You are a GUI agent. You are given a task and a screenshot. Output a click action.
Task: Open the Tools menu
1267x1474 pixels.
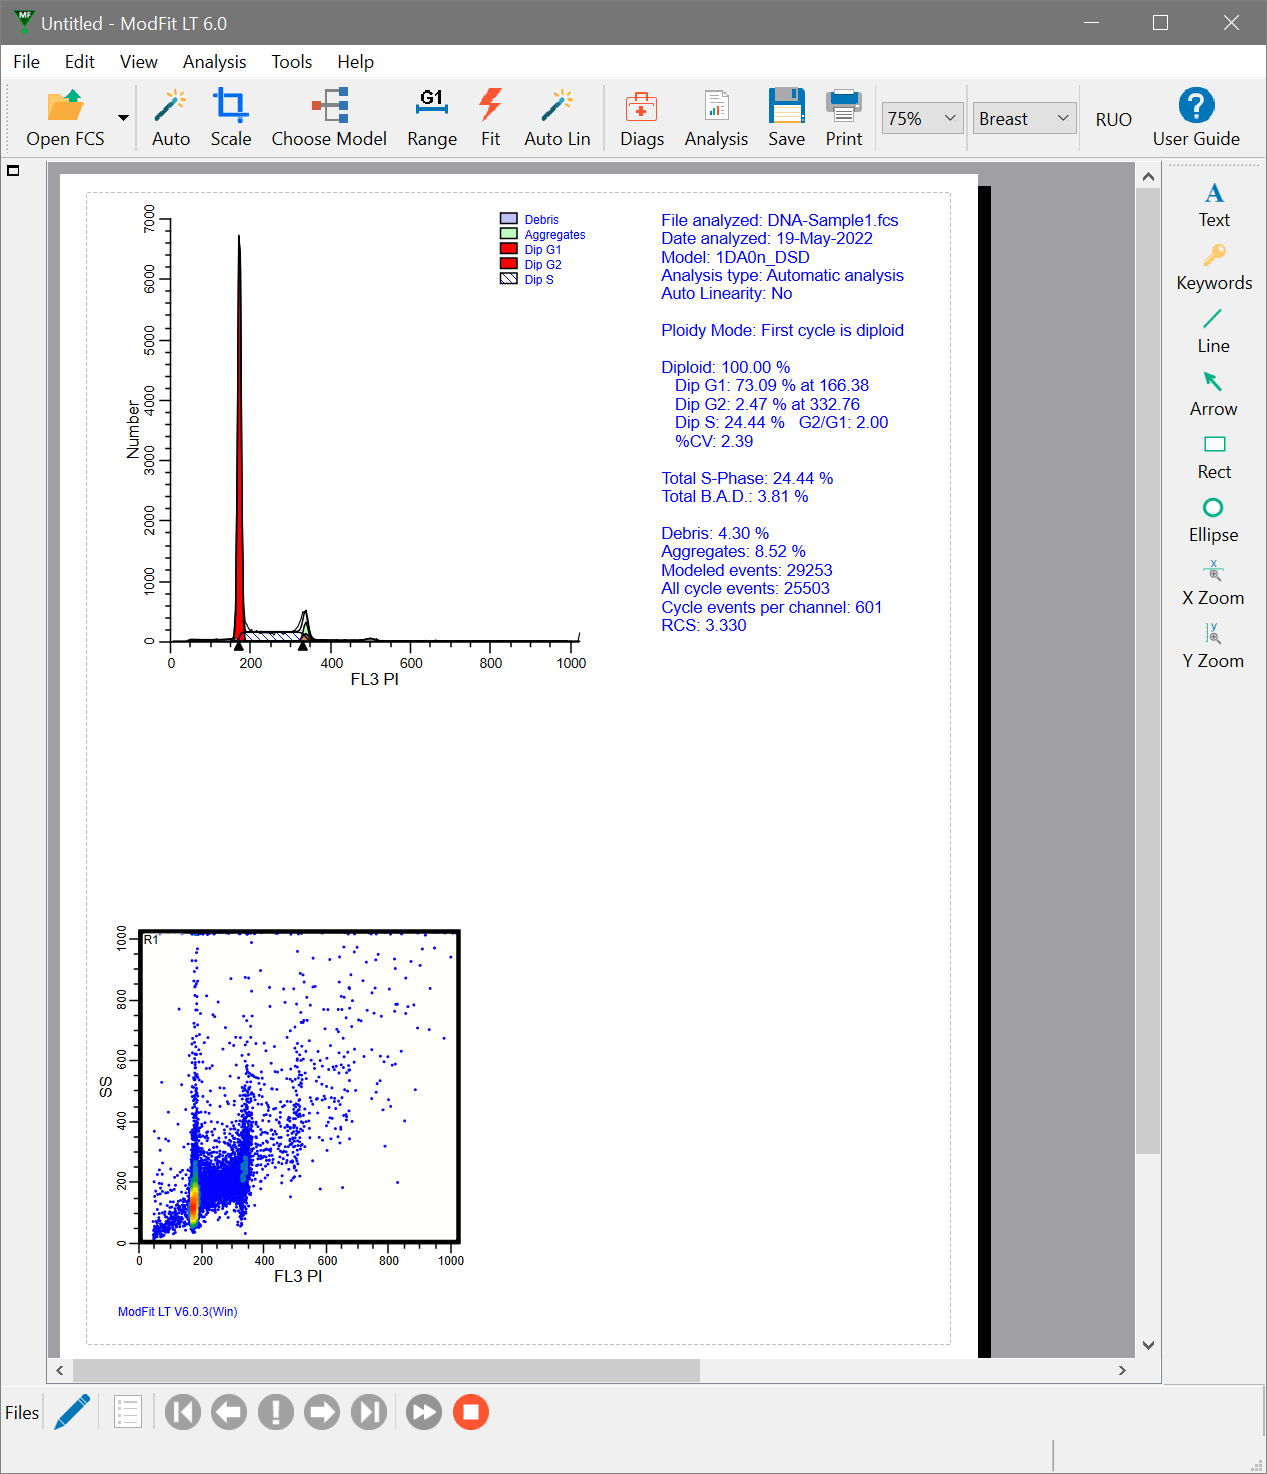291,62
